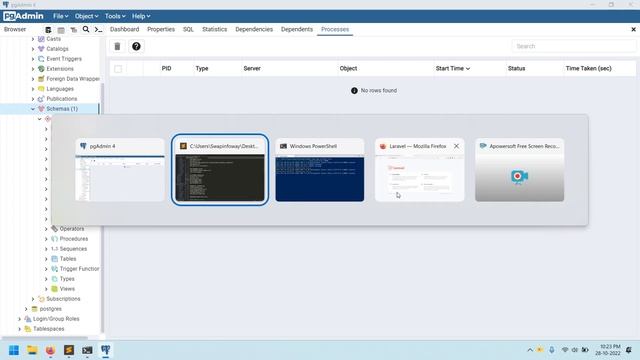Viewport: 640px width, 360px height.
Task: Switch to the SQL tab
Action: [x=188, y=29]
